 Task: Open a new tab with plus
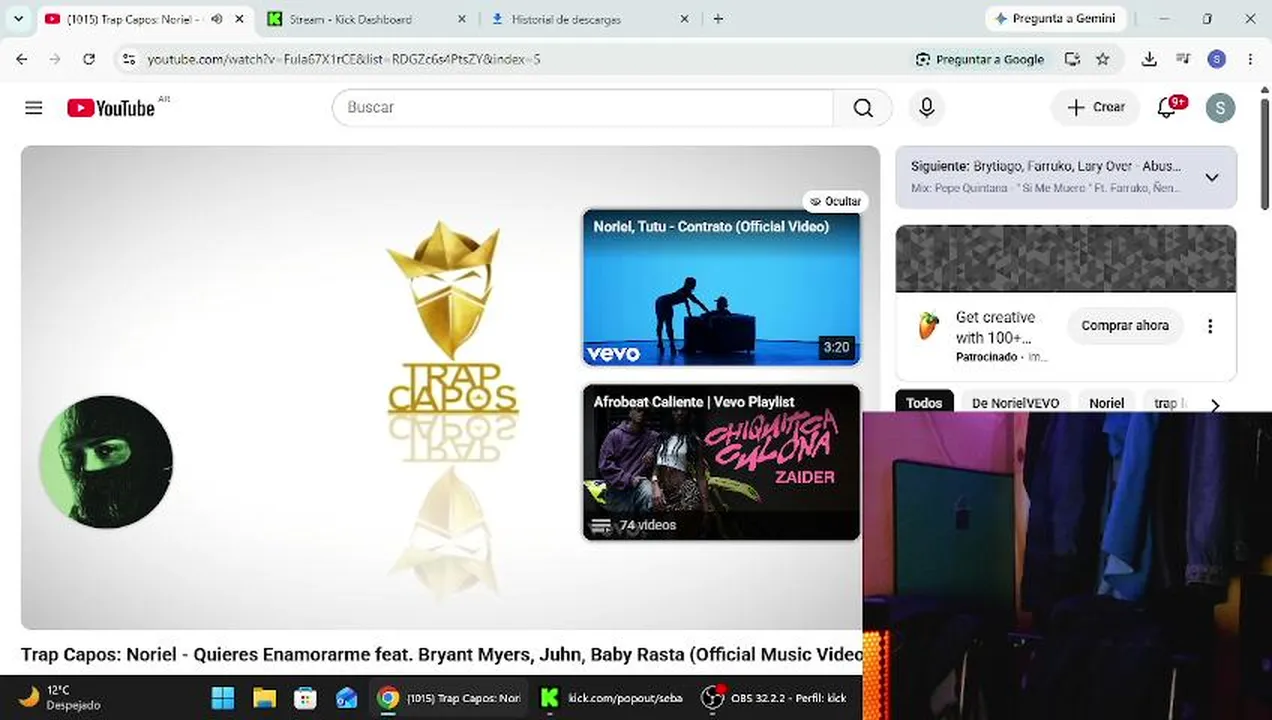718,19
